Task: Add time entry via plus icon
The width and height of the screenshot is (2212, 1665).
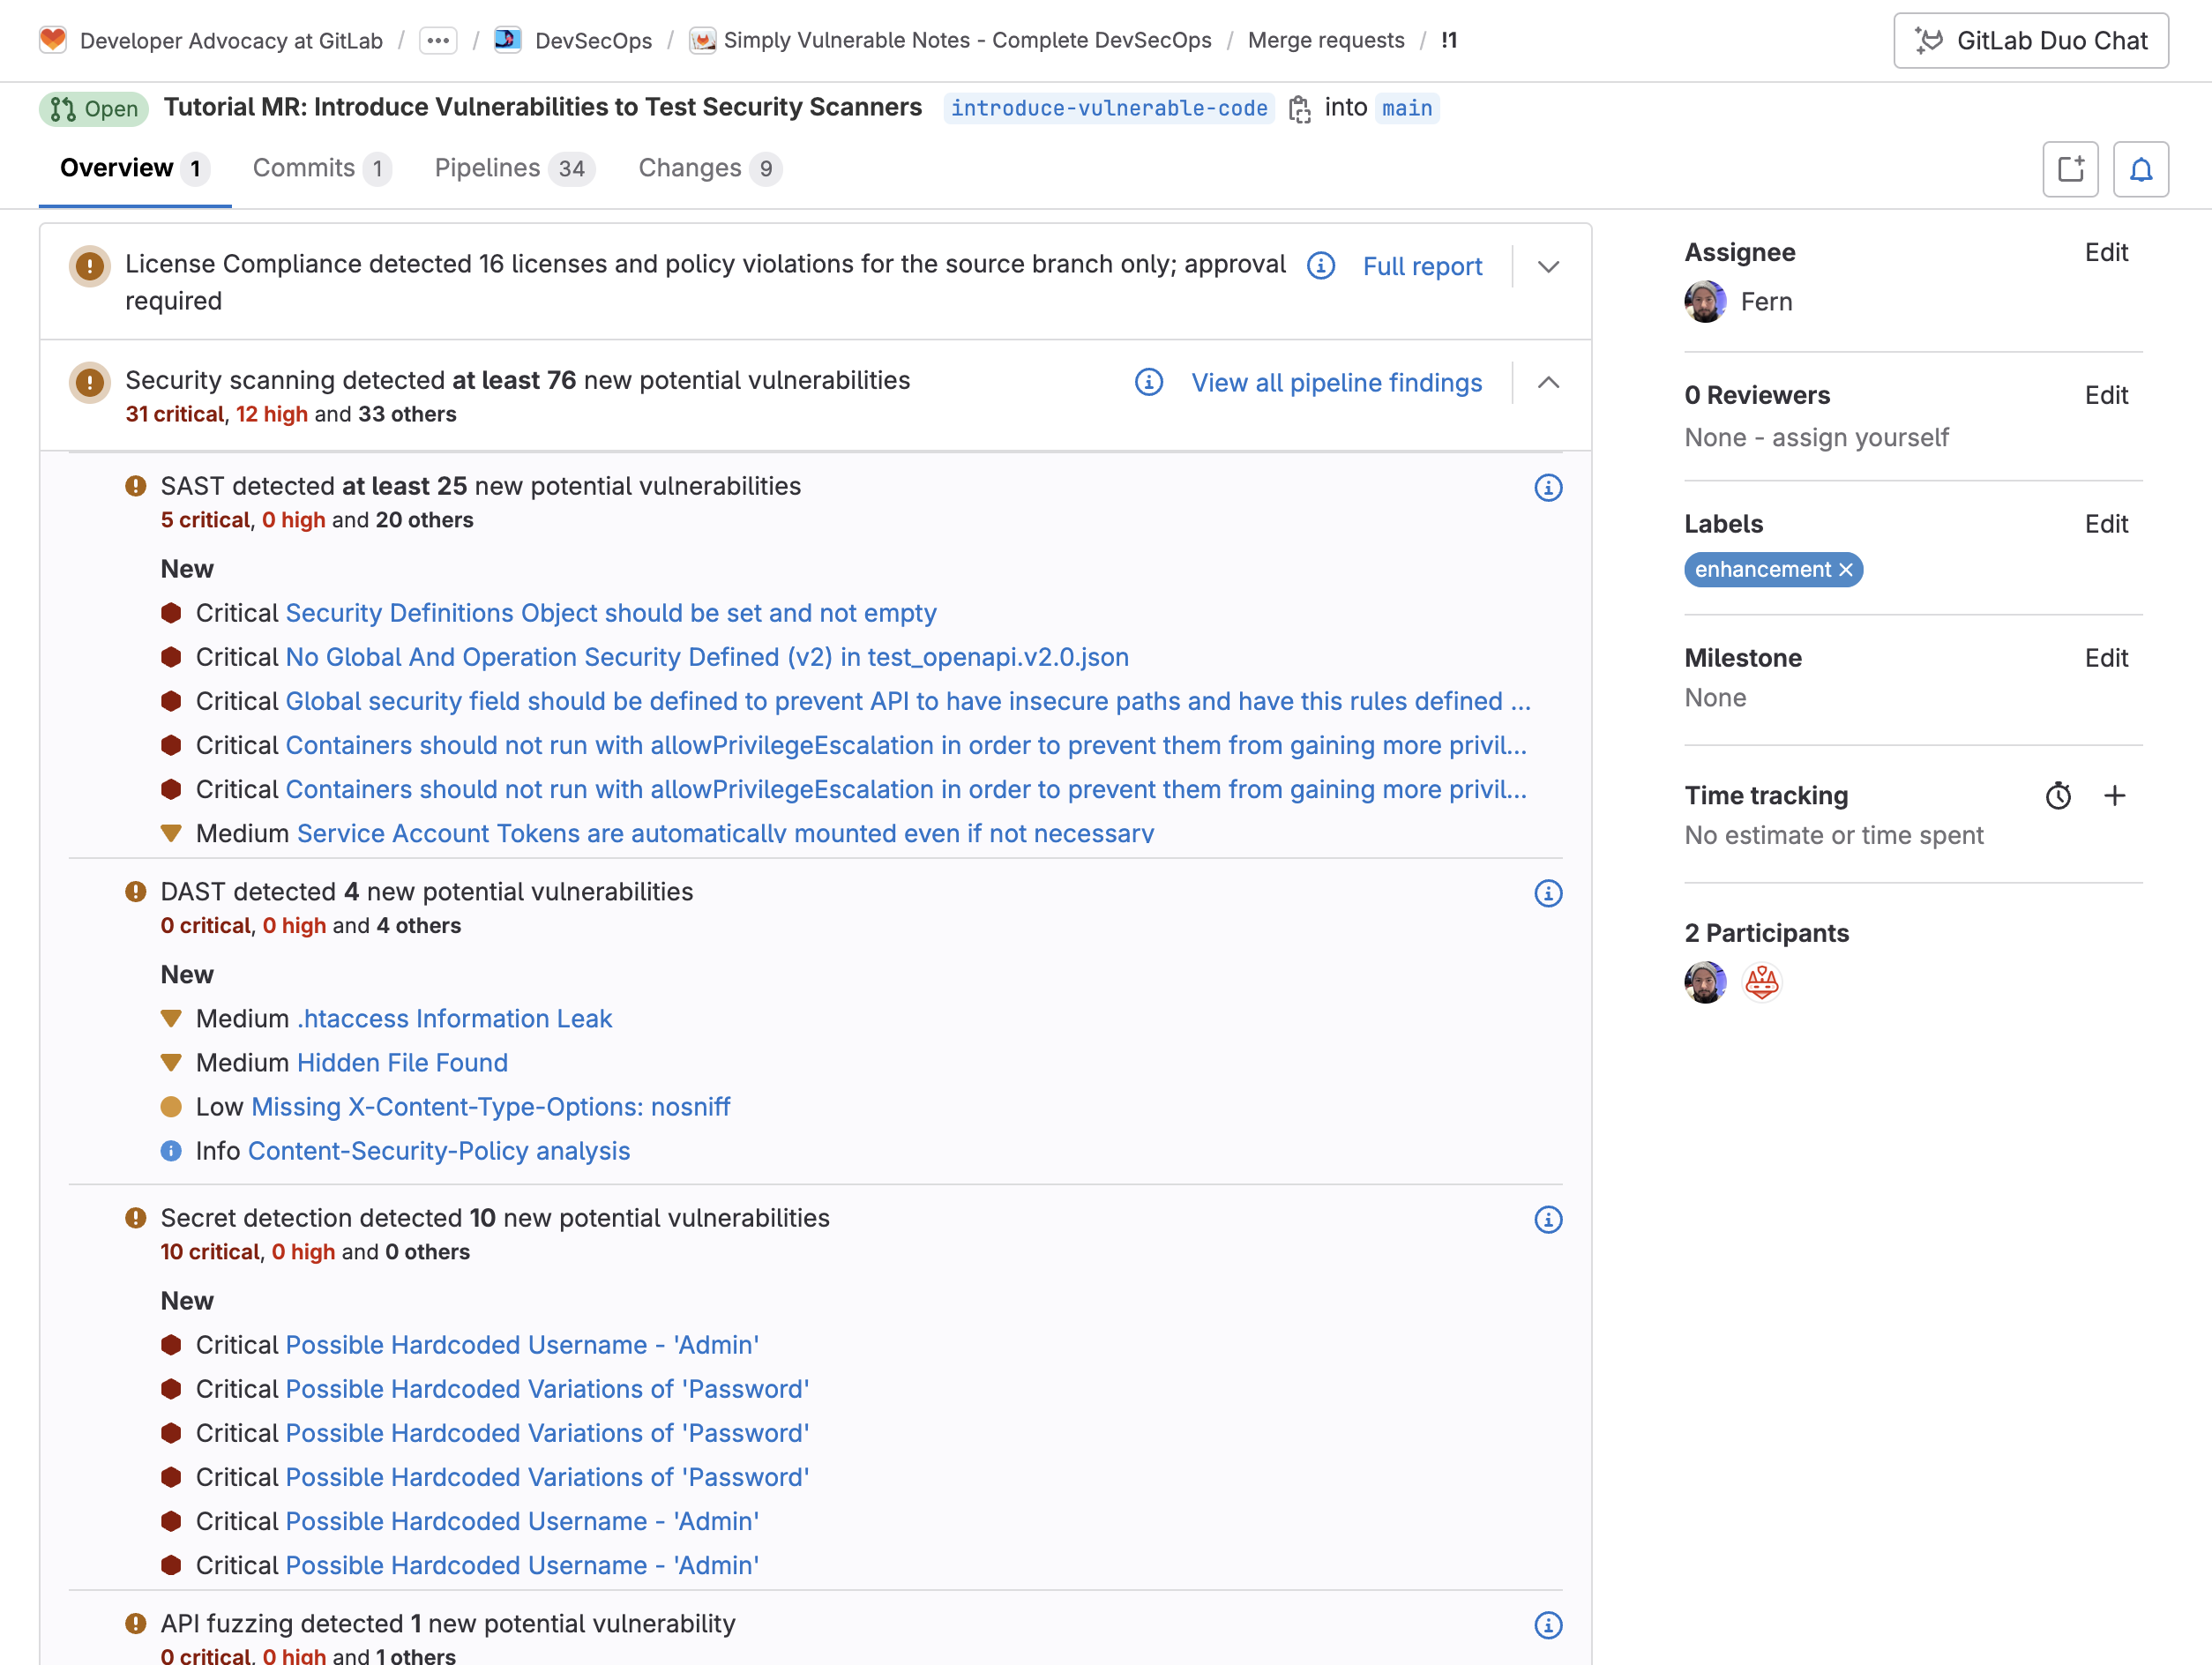Action: coord(2115,795)
